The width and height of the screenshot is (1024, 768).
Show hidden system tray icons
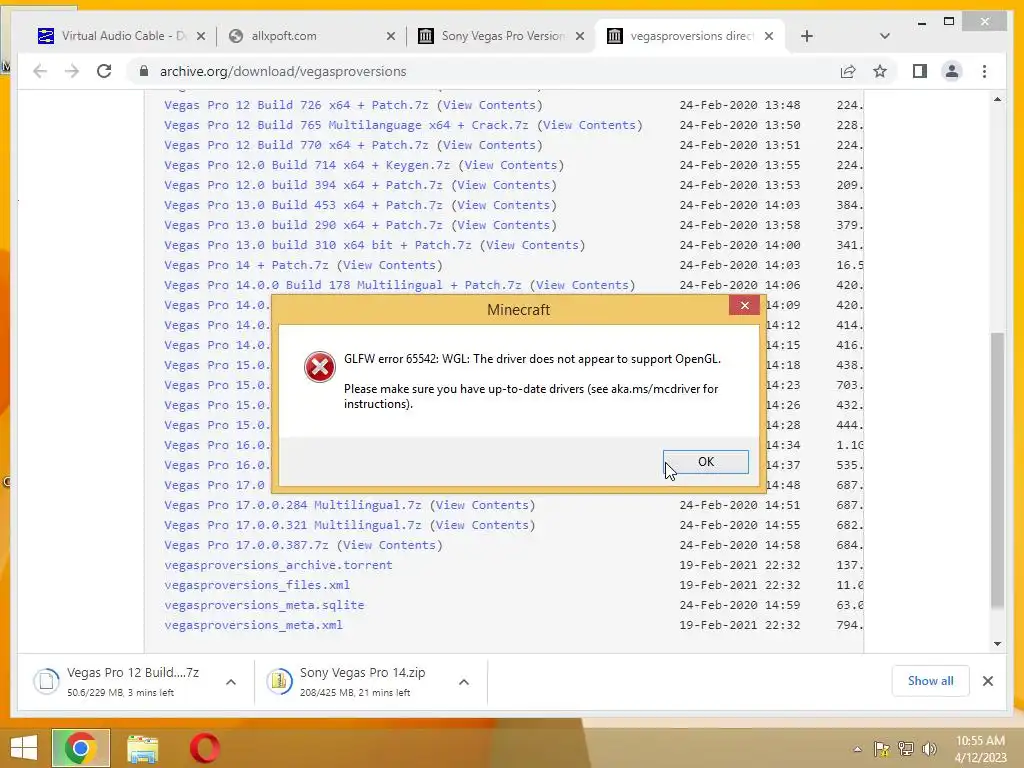point(857,749)
